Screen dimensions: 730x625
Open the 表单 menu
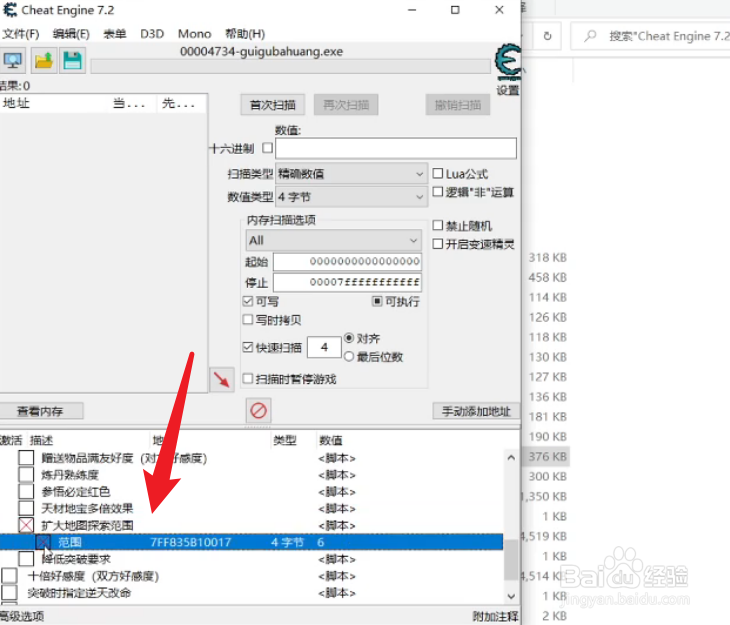click(115, 34)
